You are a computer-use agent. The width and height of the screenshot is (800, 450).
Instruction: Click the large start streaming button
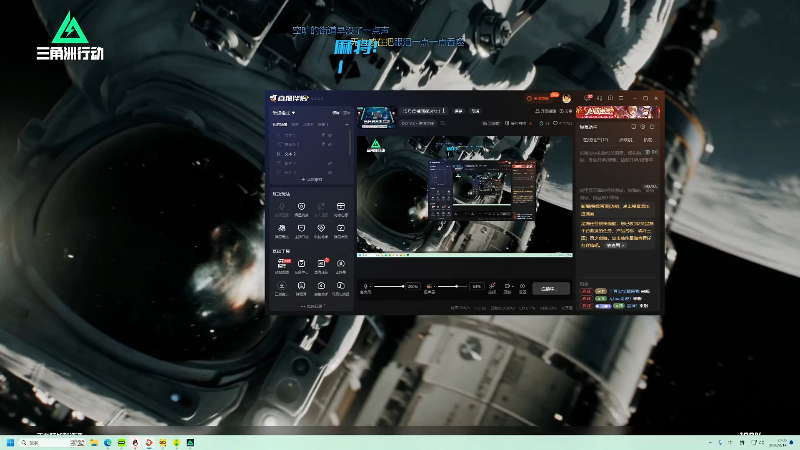(551, 289)
